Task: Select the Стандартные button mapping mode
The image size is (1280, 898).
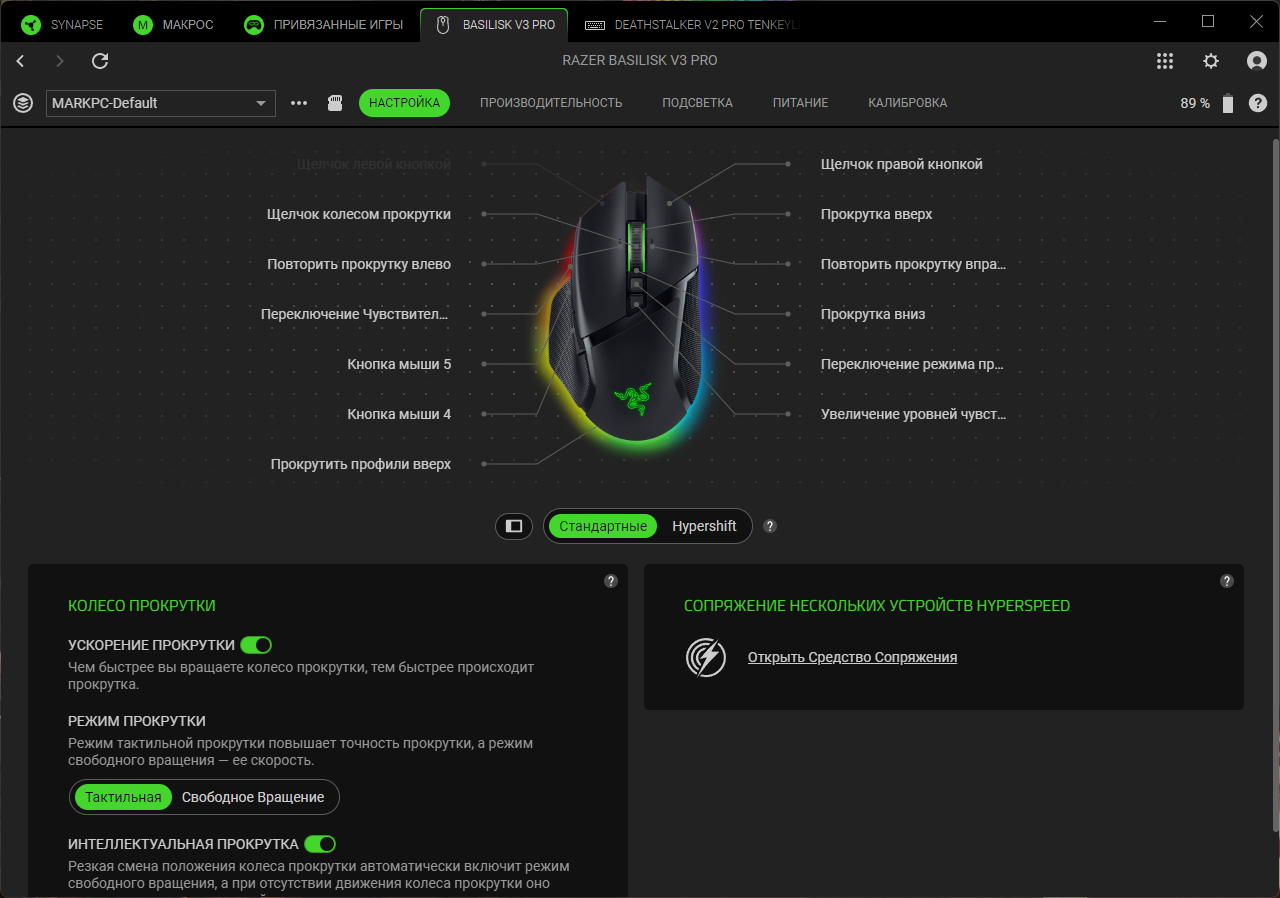Action: pos(603,526)
